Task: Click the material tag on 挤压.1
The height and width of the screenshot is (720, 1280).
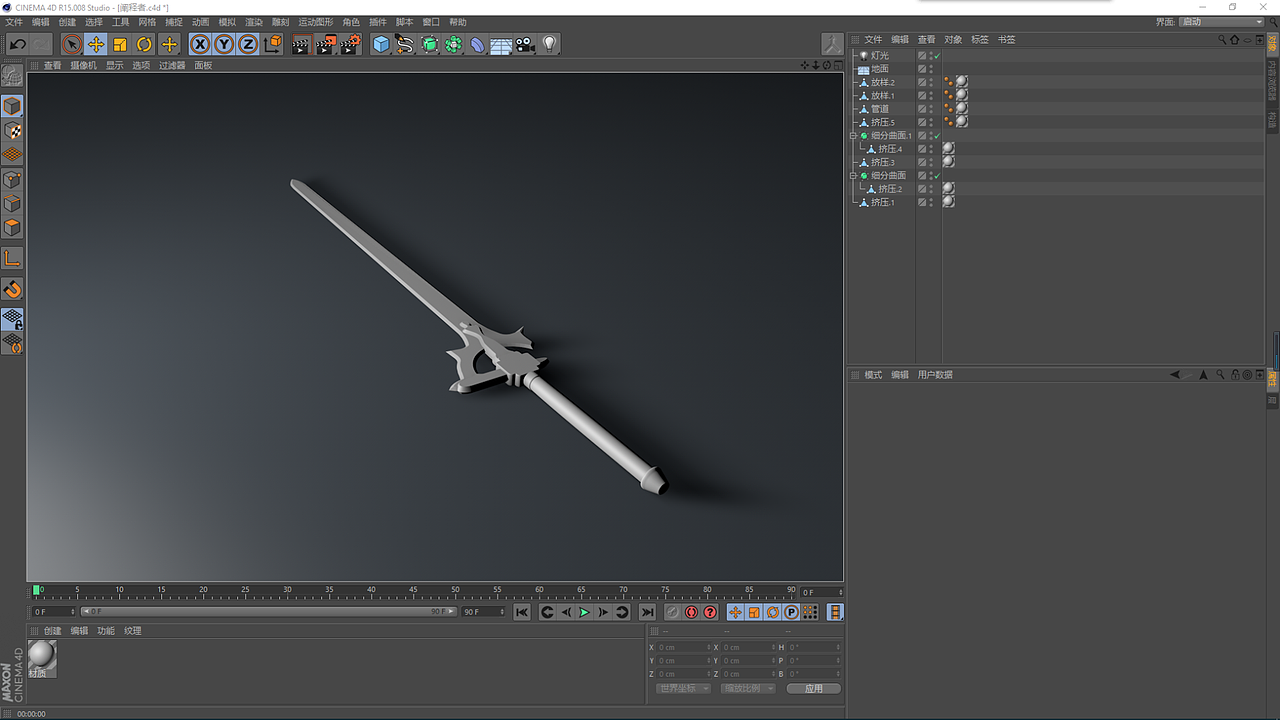Action: pos(948,202)
